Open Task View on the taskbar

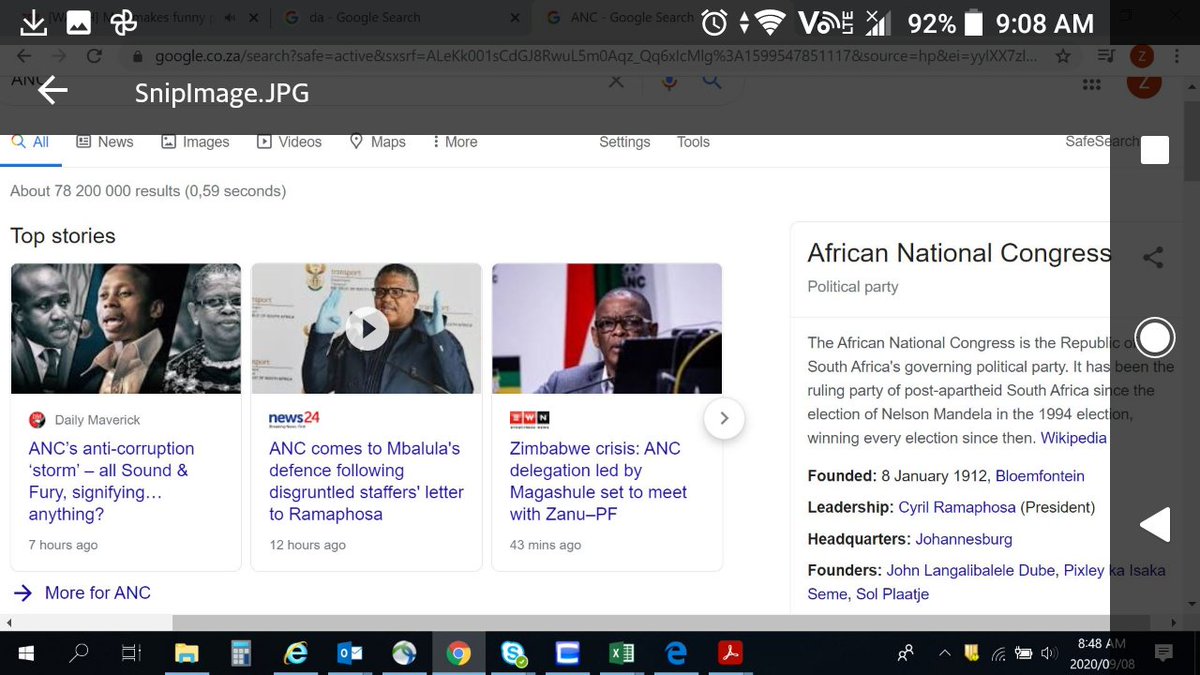coord(131,654)
